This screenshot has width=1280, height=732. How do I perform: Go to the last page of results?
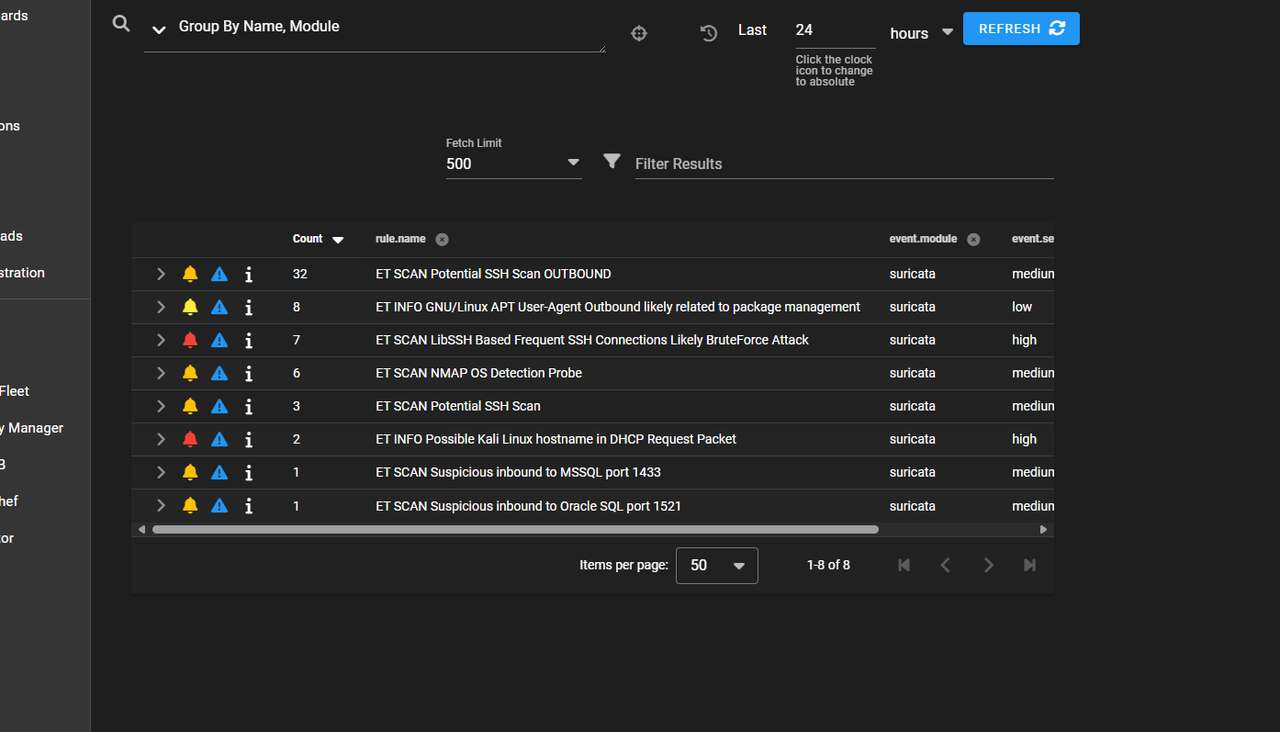click(1030, 565)
